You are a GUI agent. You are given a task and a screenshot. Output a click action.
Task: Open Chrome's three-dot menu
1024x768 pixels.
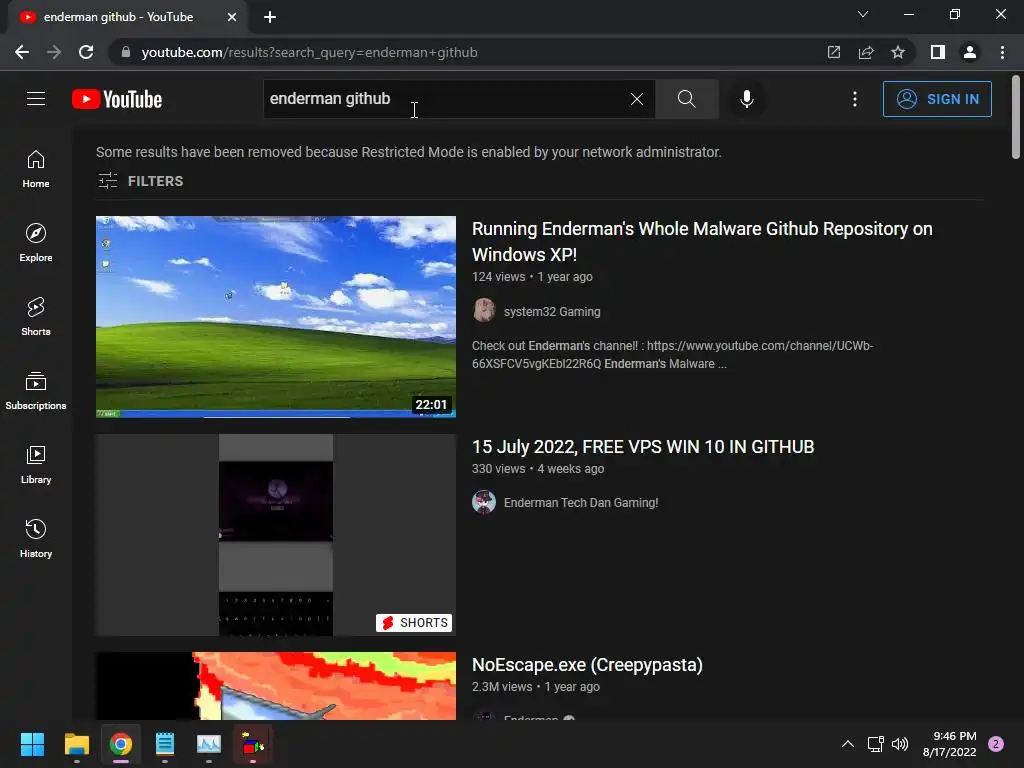tap(1002, 52)
